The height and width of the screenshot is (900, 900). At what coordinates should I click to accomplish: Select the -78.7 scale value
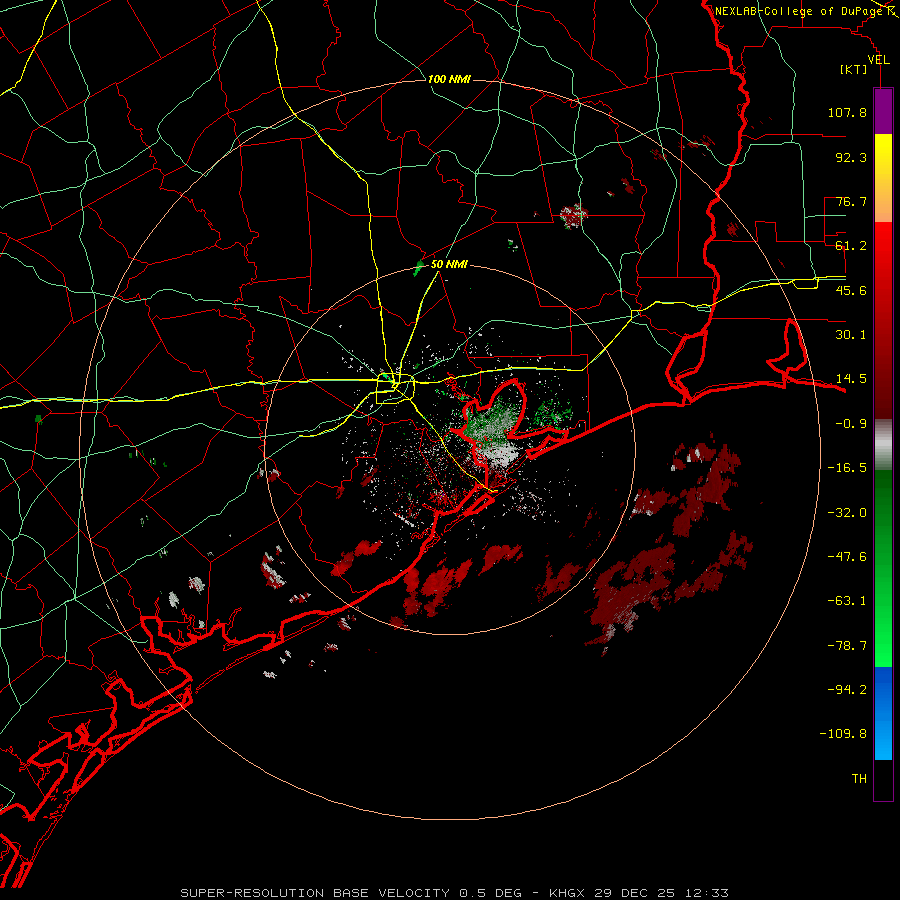pos(847,646)
